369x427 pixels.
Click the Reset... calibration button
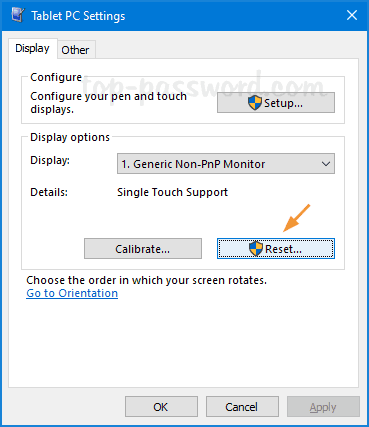[x=276, y=249]
